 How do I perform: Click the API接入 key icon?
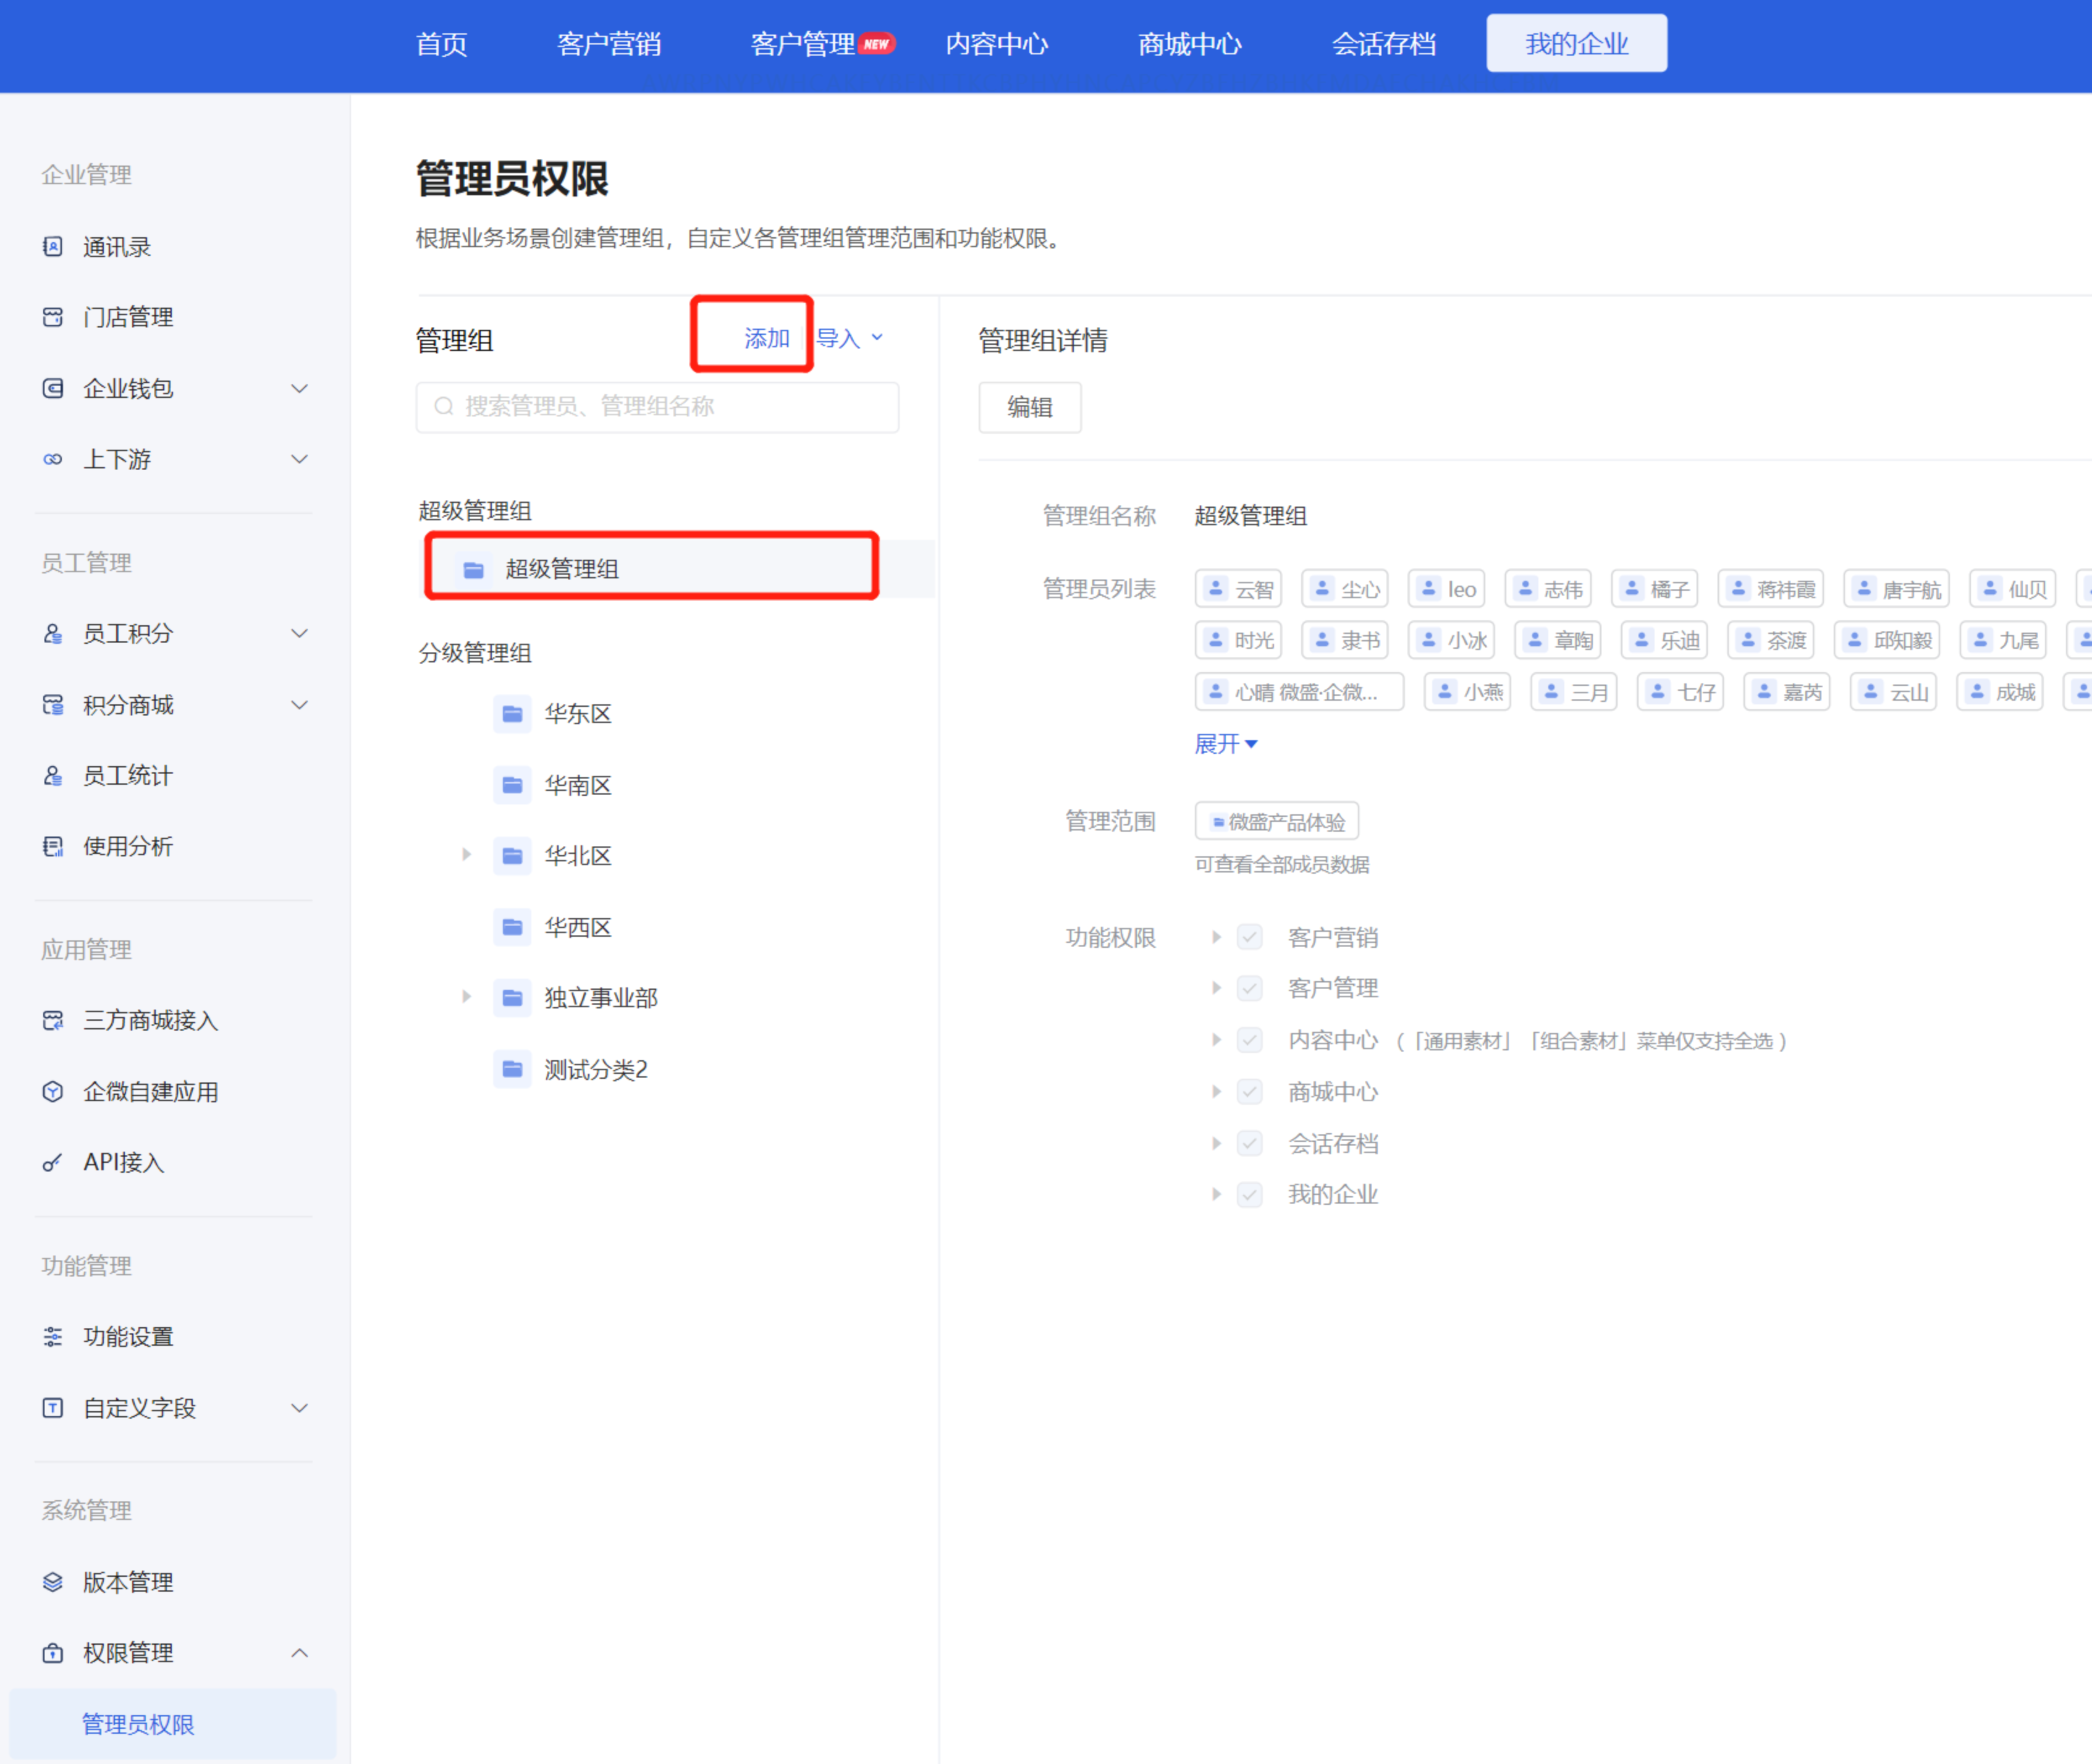(53, 1162)
